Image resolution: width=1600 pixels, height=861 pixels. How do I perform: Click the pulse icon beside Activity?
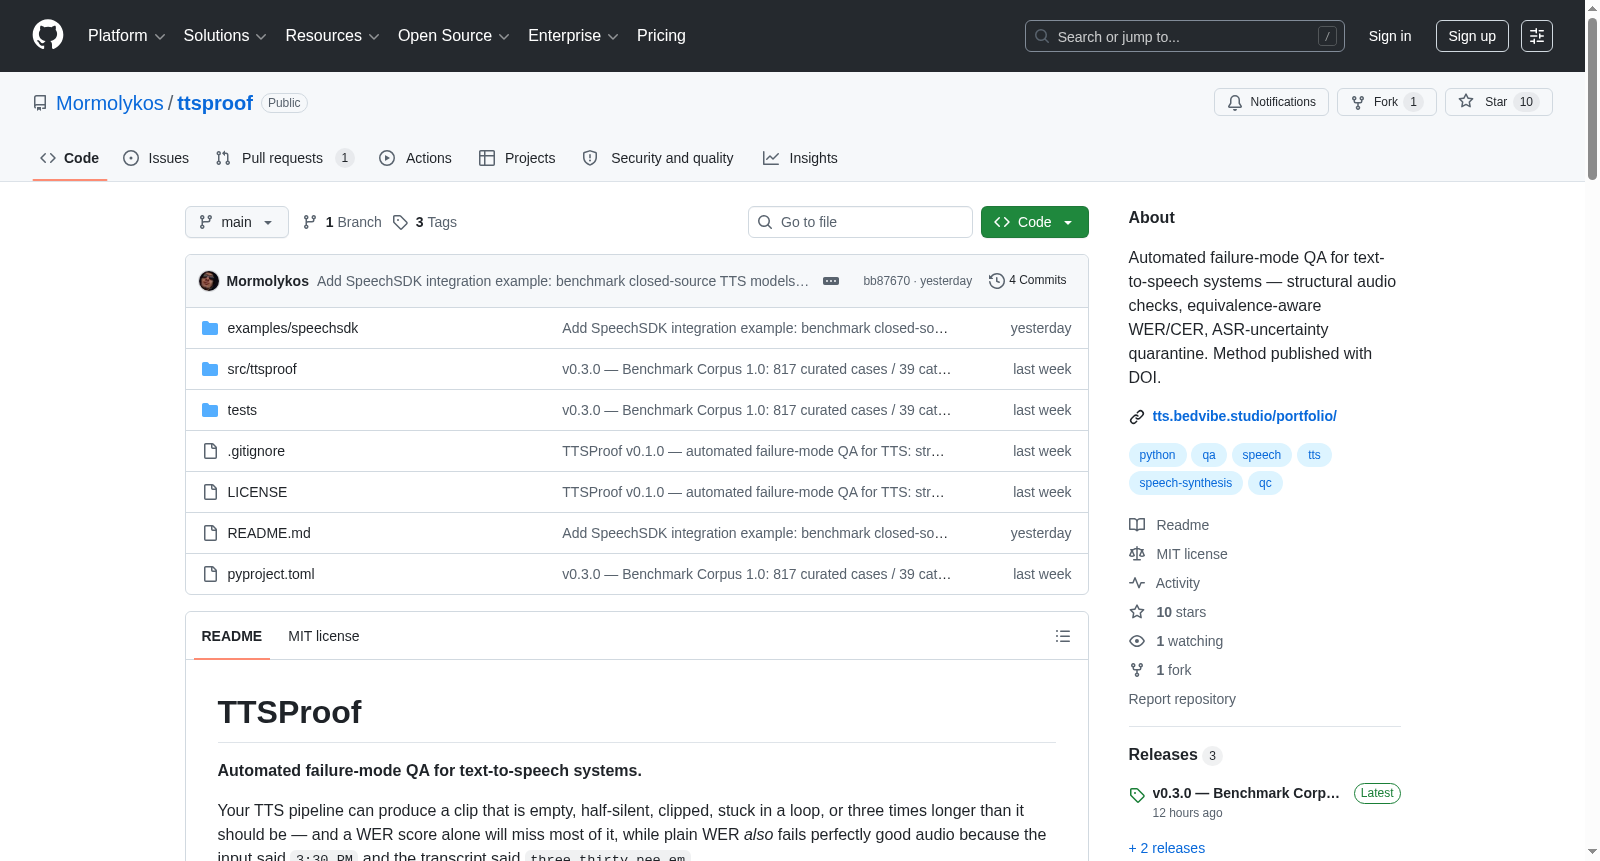pyautogui.click(x=1137, y=583)
